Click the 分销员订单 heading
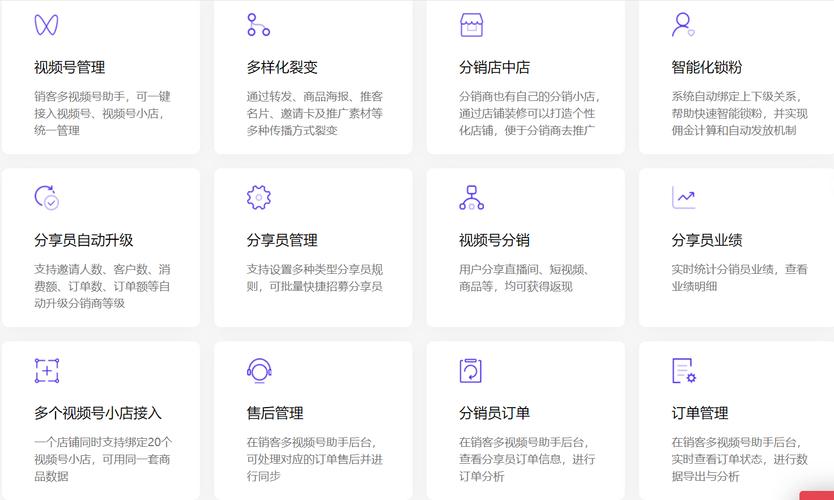 494,413
